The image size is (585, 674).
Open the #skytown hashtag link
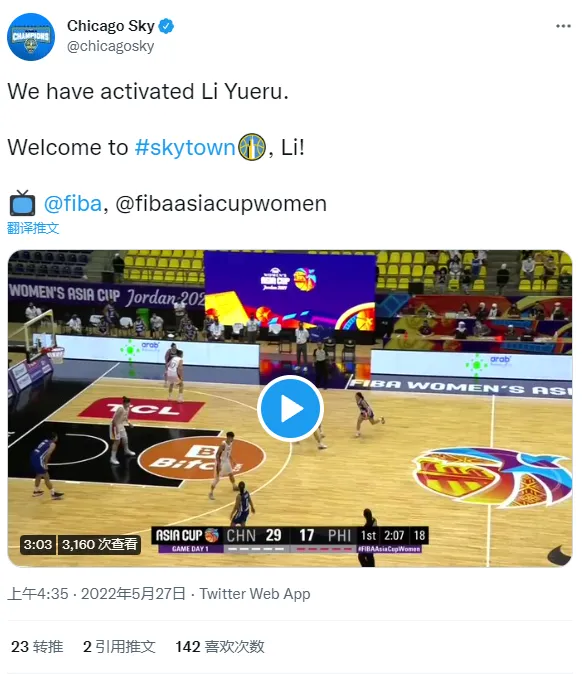tap(185, 147)
